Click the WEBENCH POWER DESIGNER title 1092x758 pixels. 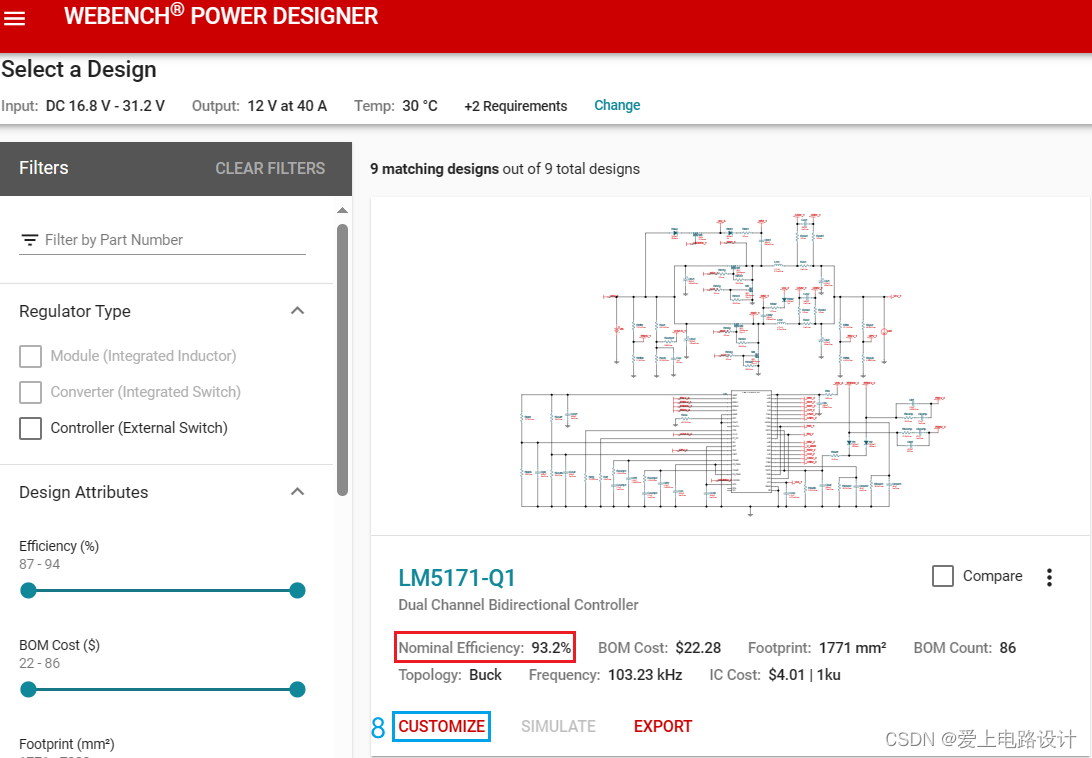pos(221,15)
